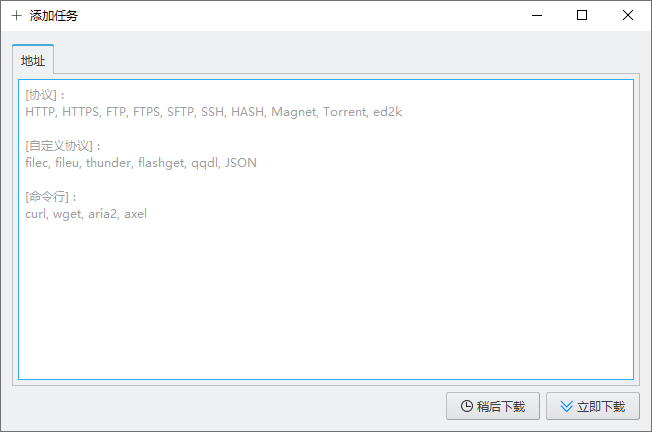This screenshot has width=652, height=432.
Task: Start the task with 立即下载 button
Action: pyautogui.click(x=593, y=406)
